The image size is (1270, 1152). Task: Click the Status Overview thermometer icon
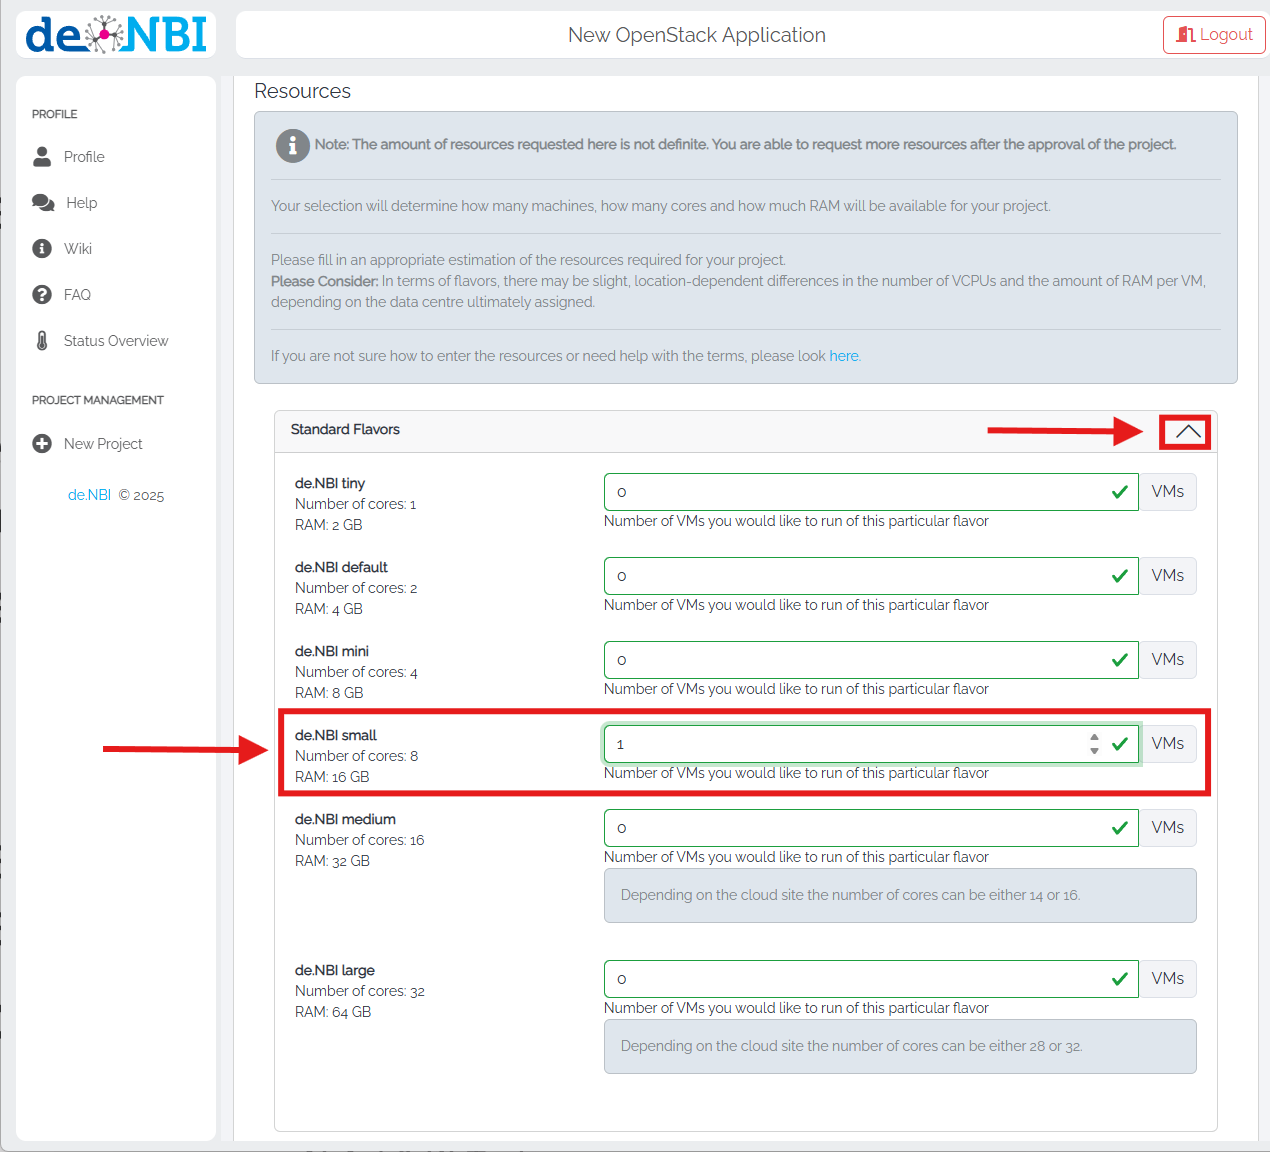coord(42,341)
